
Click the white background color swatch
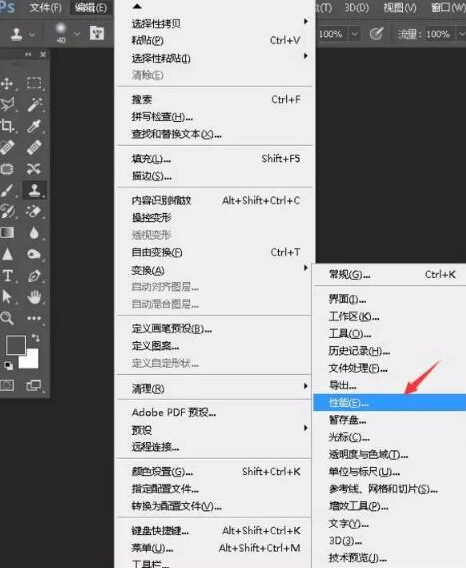click(31, 360)
